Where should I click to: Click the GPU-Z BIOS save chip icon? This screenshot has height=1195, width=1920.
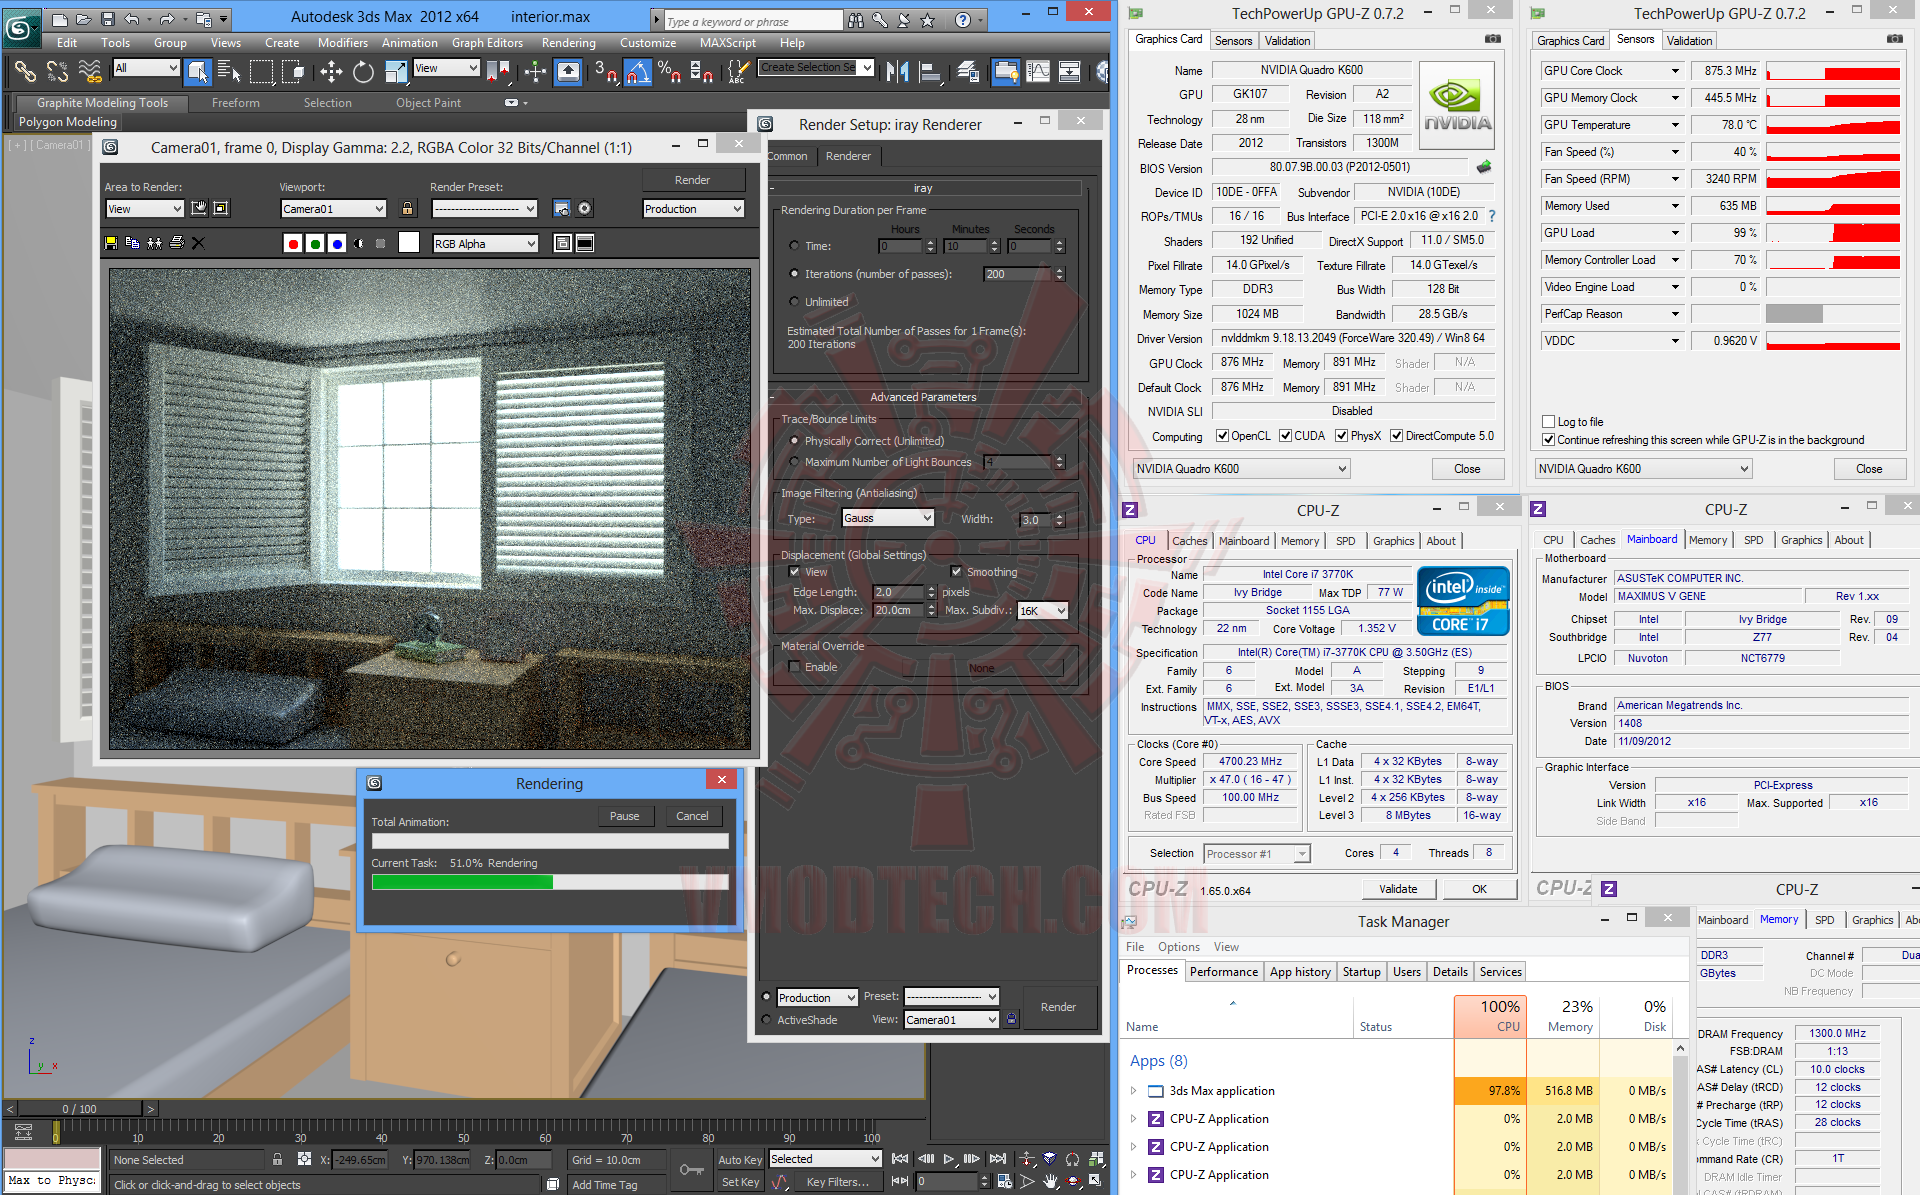1484,167
